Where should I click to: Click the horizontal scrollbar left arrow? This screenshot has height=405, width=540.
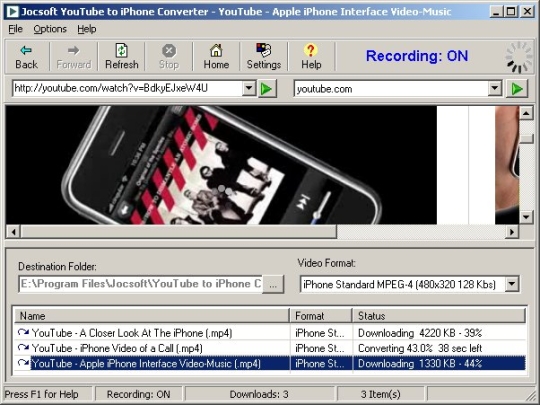point(13,232)
